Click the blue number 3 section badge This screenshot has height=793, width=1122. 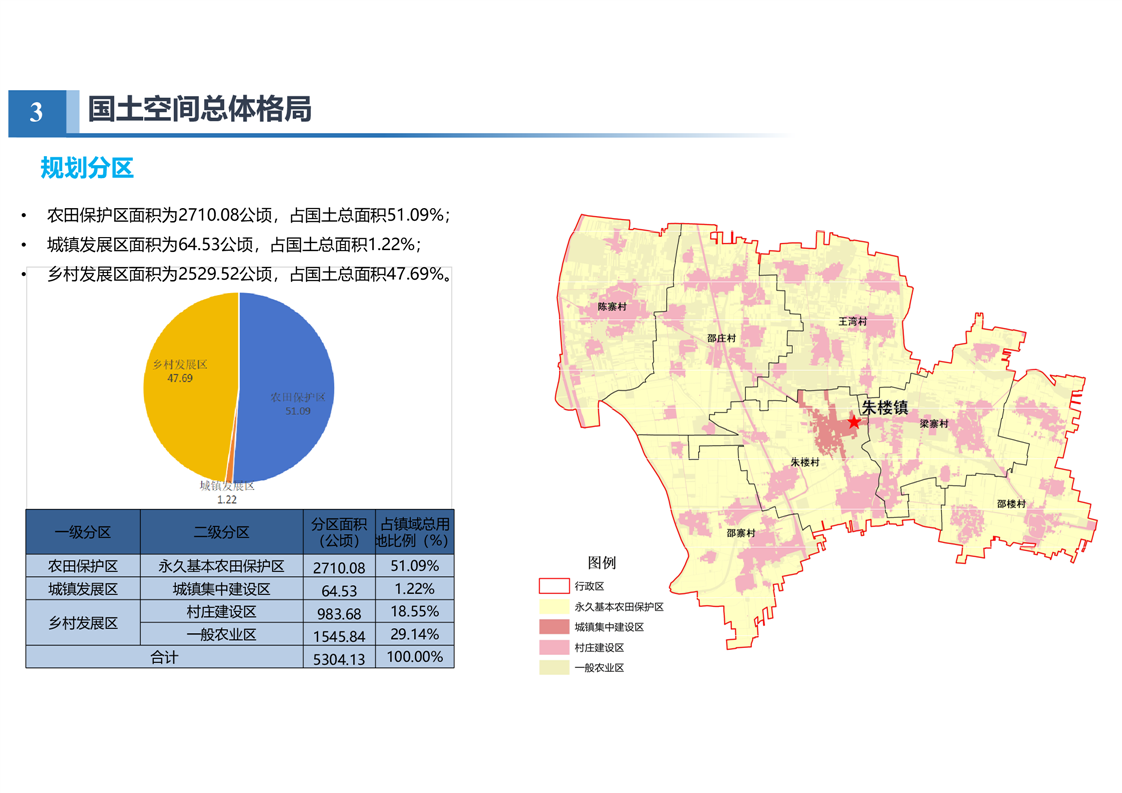pyautogui.click(x=37, y=112)
